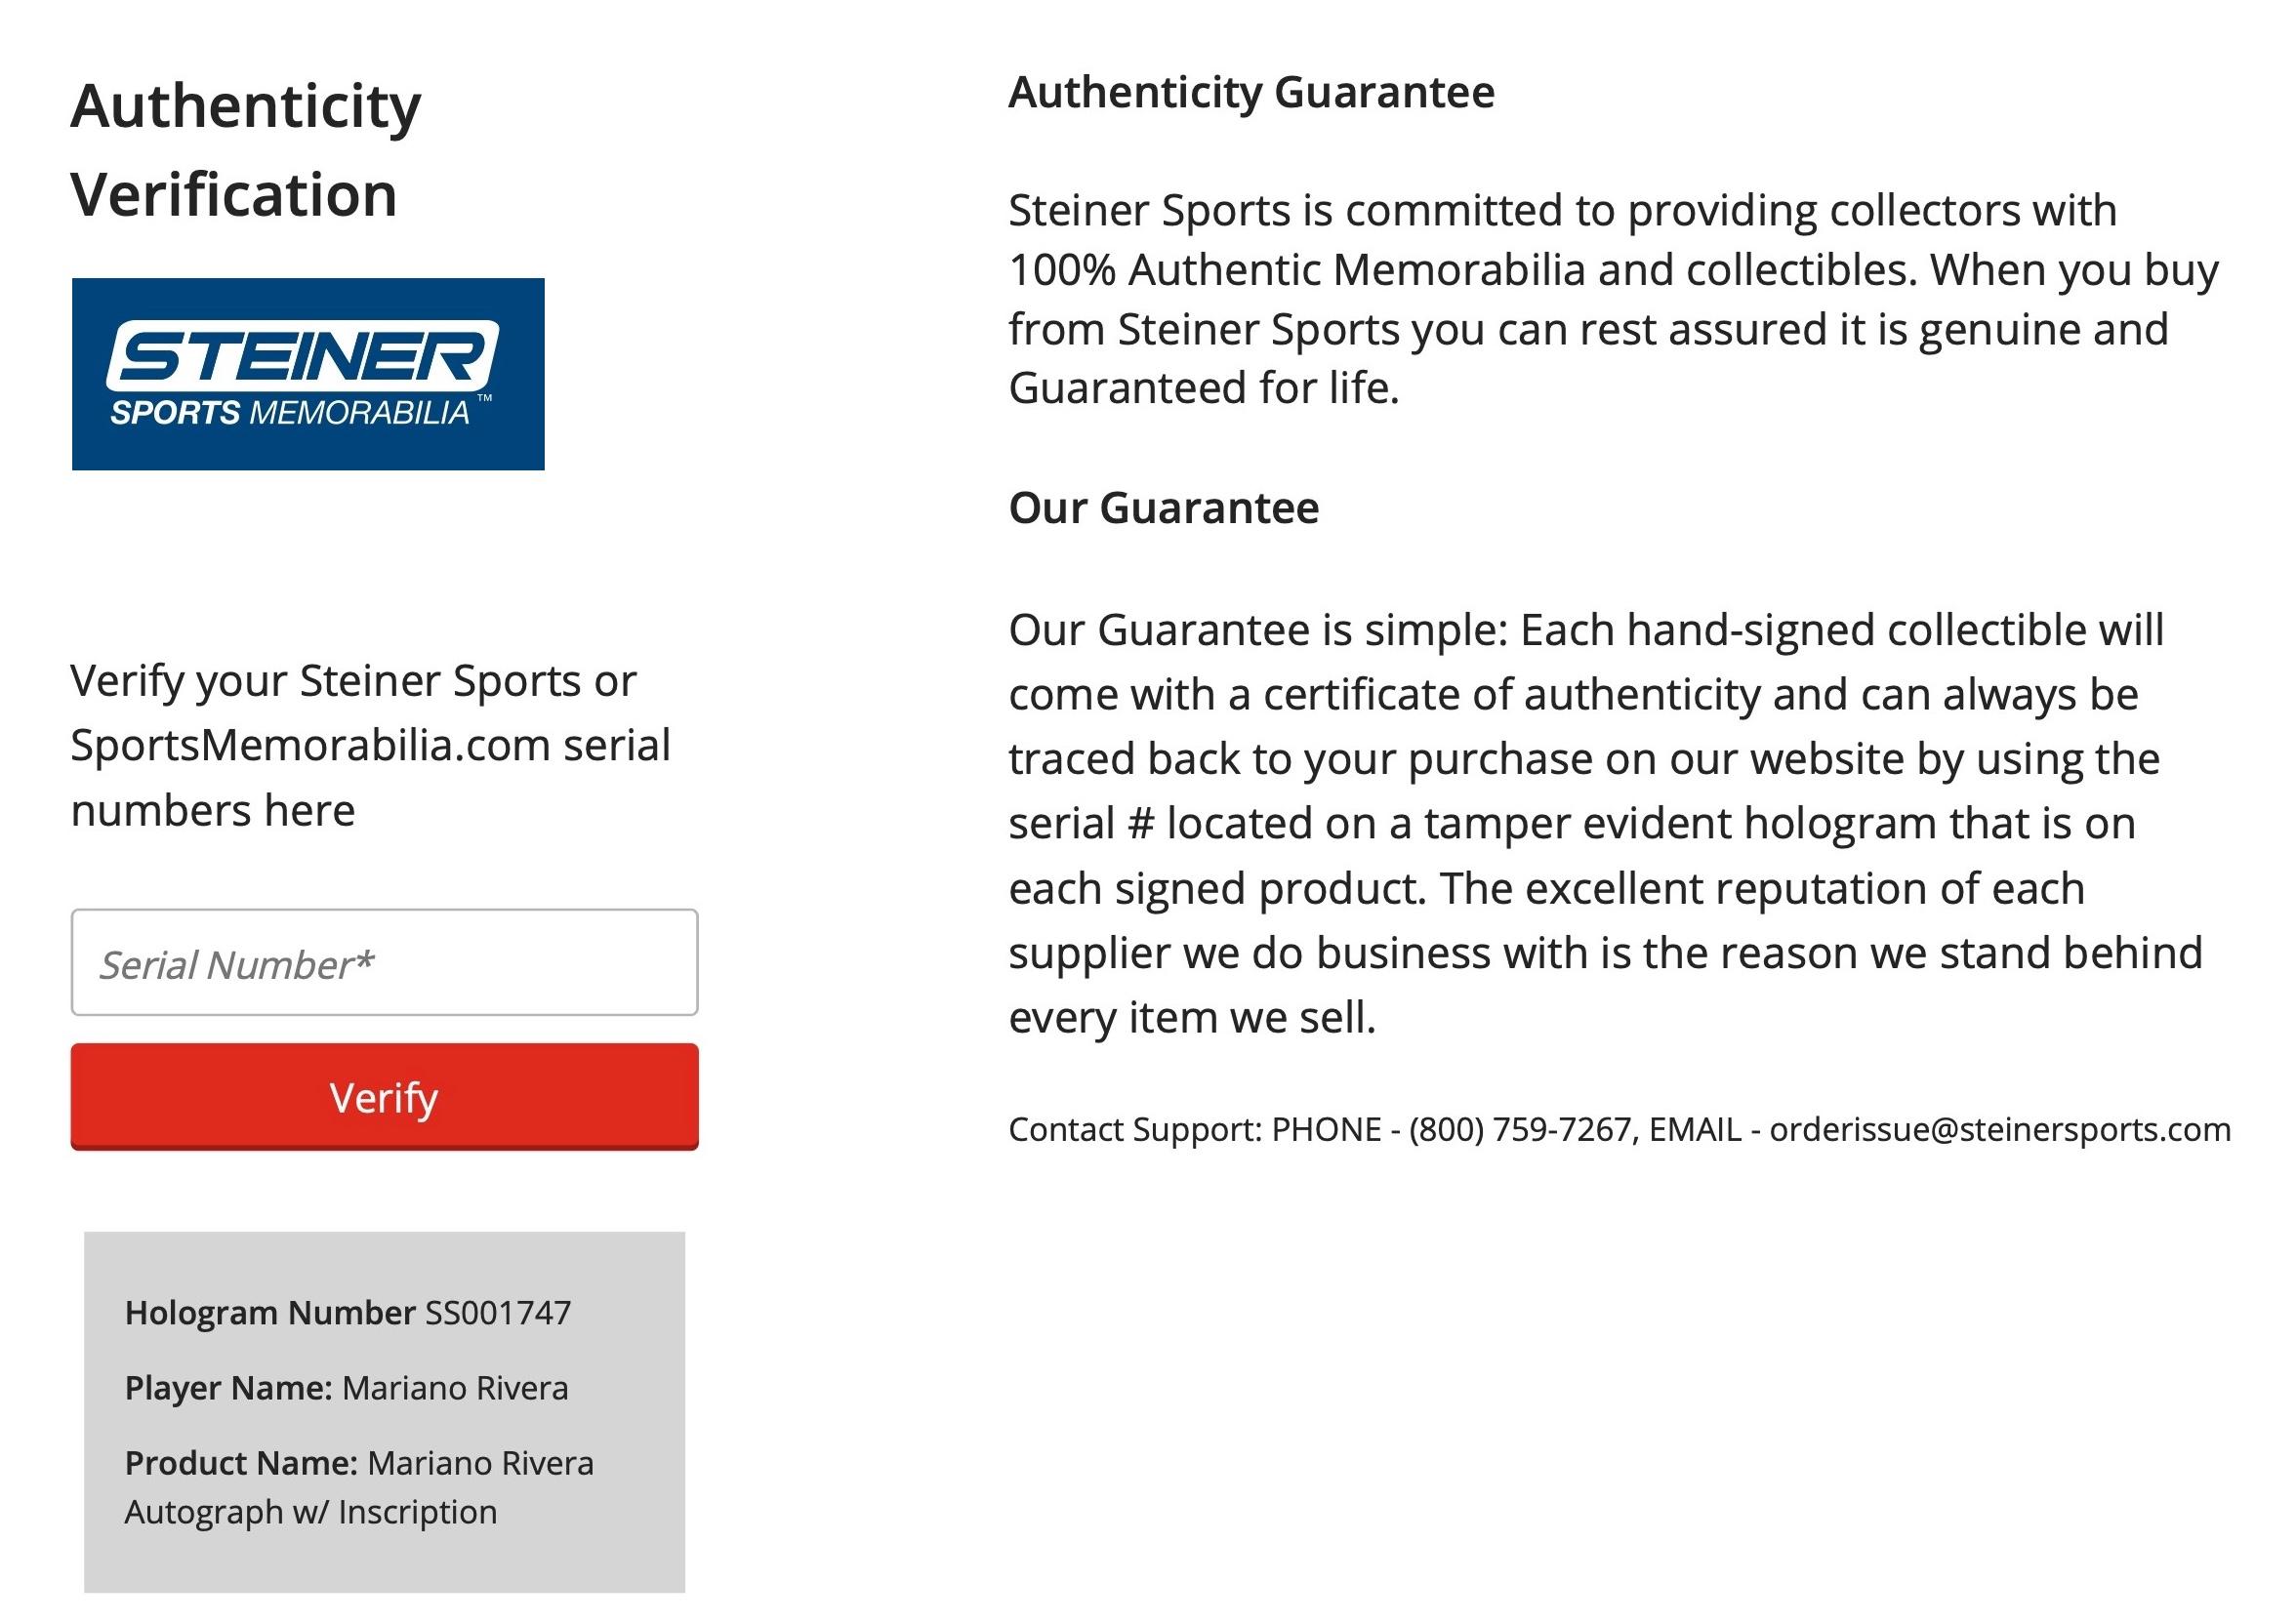Click the Steiner Sports Memorabilia logo
Image resolution: width=2296 pixels, height=1624 pixels.
(308, 373)
